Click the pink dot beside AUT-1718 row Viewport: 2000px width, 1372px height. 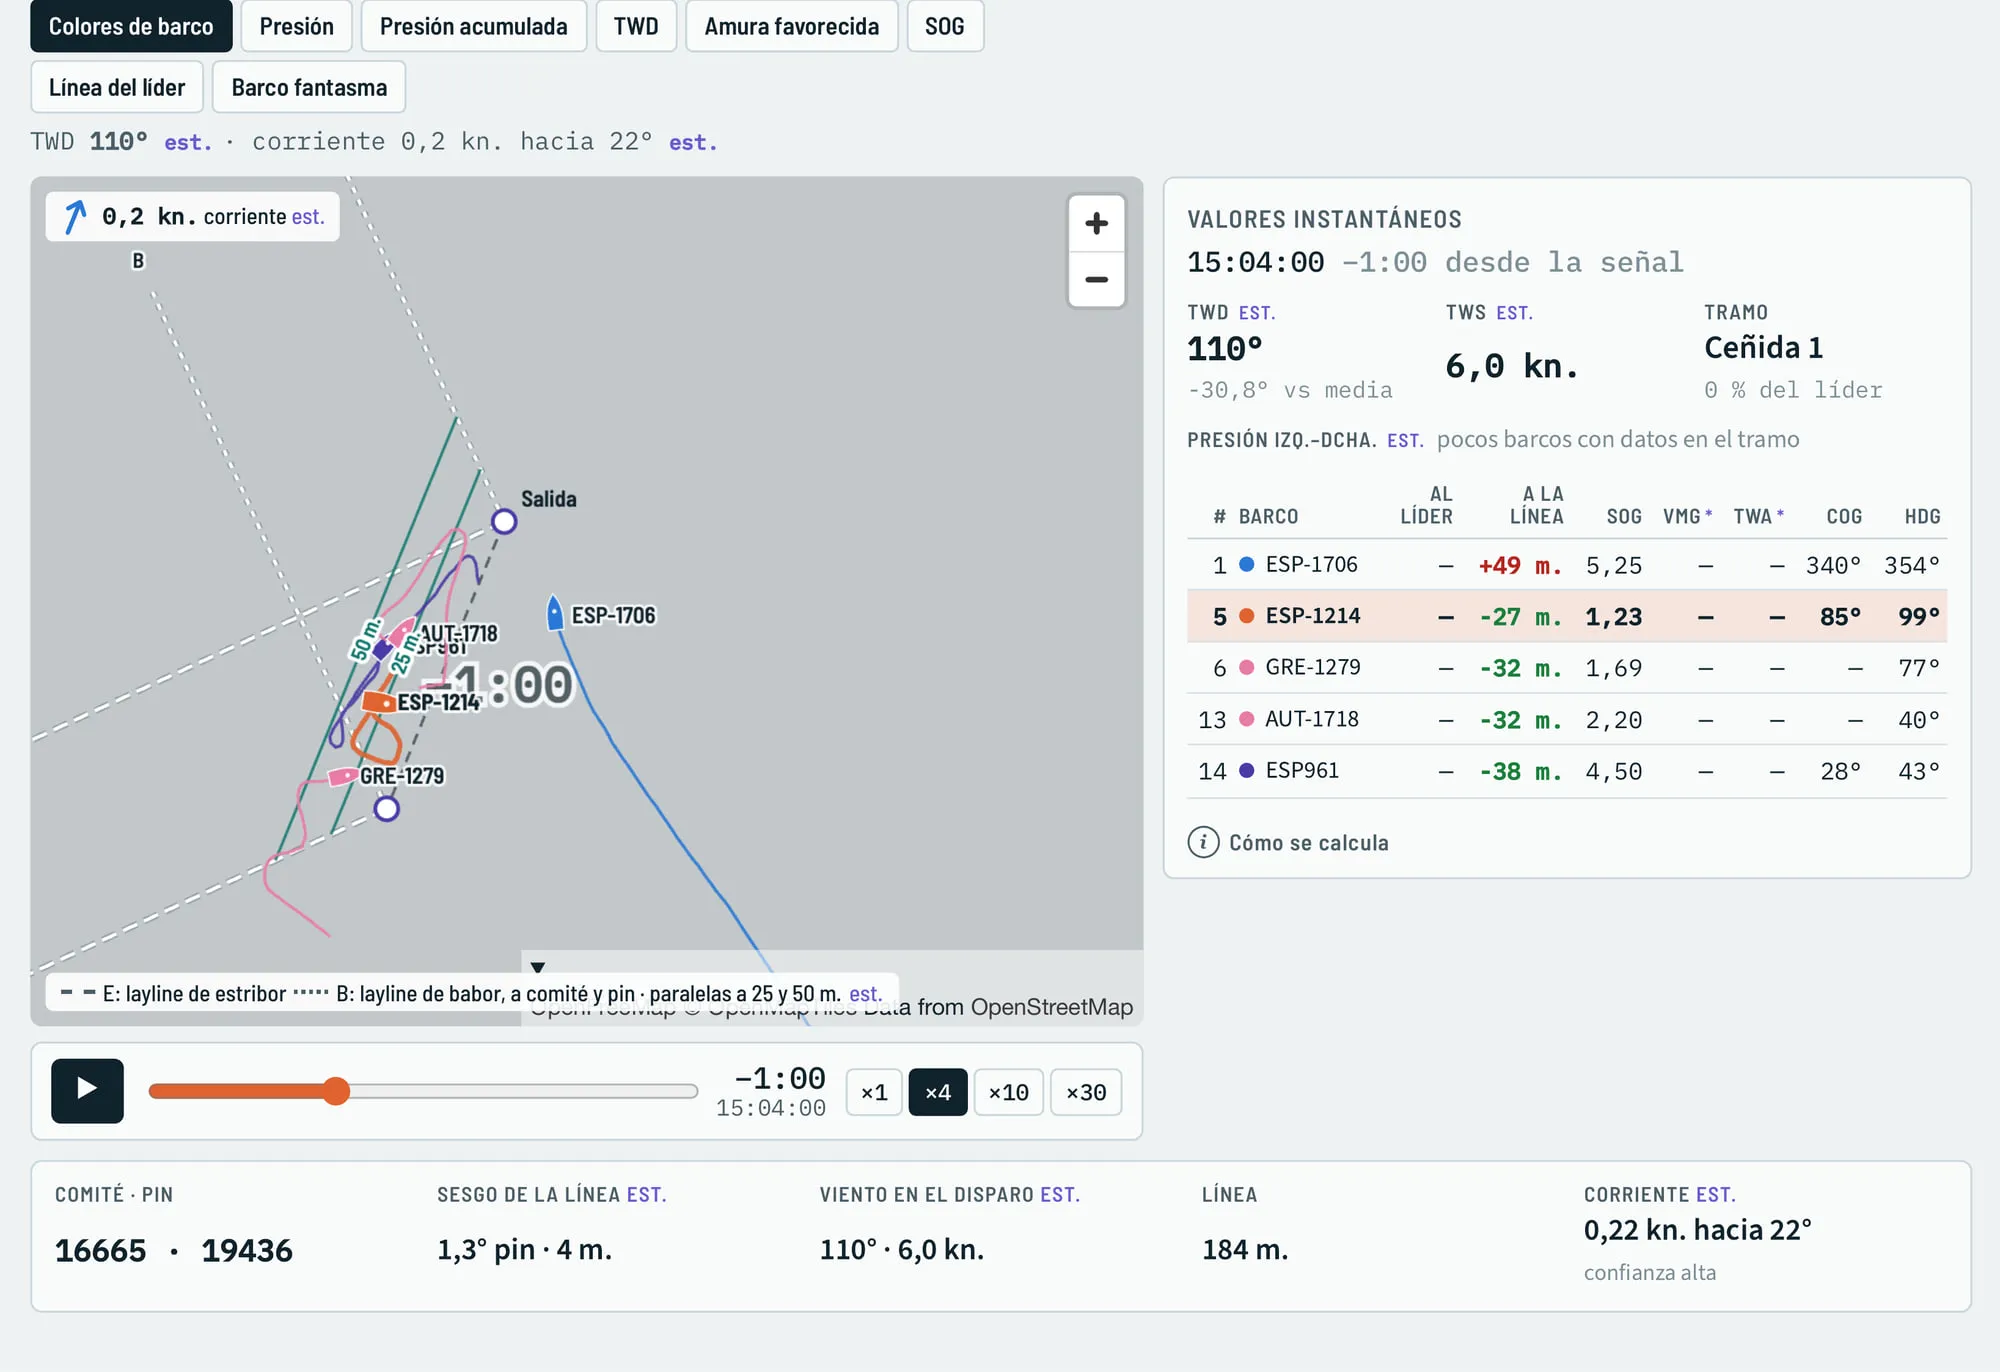1247,719
